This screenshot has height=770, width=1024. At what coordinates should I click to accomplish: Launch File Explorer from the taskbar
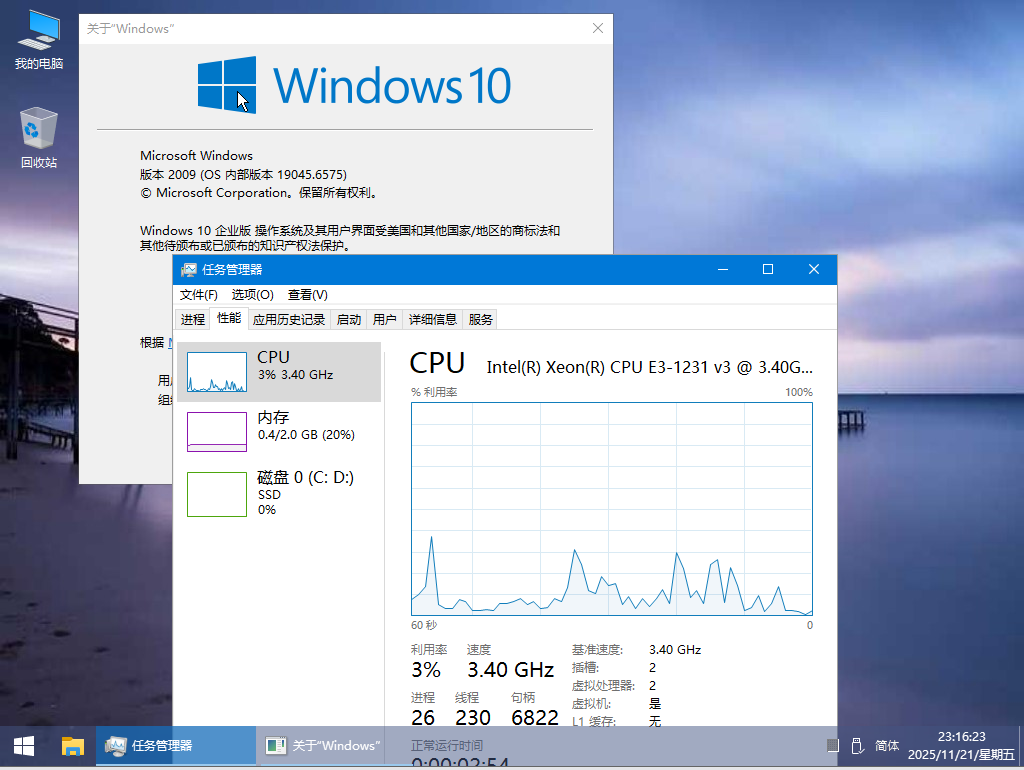coord(72,746)
